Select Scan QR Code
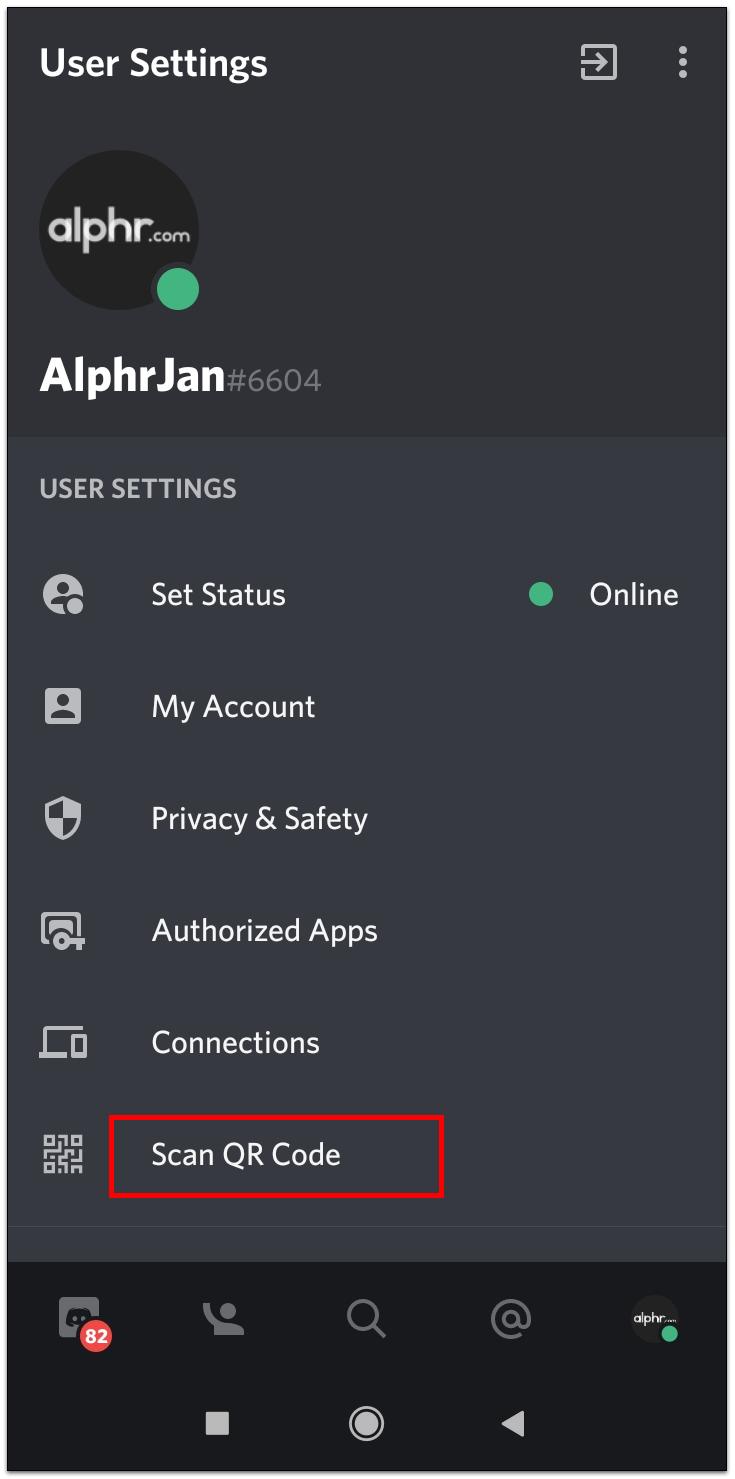Viewport: 735px width, 1479px height. point(246,1155)
